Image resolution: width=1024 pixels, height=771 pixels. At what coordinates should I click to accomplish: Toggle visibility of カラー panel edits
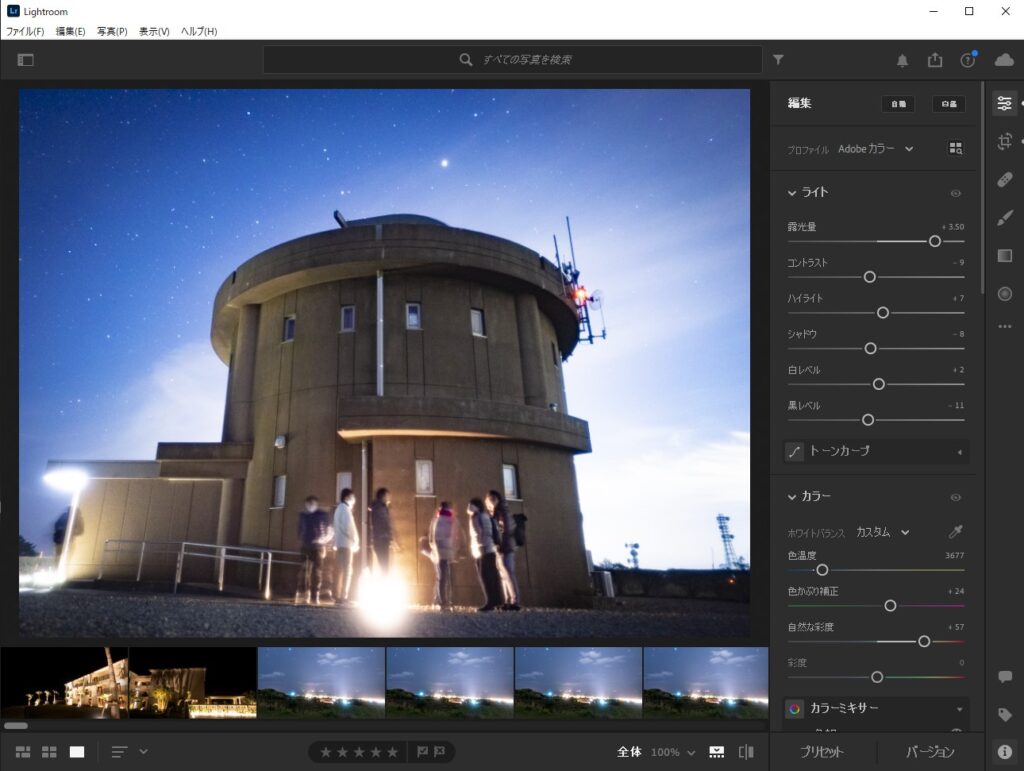tap(955, 497)
